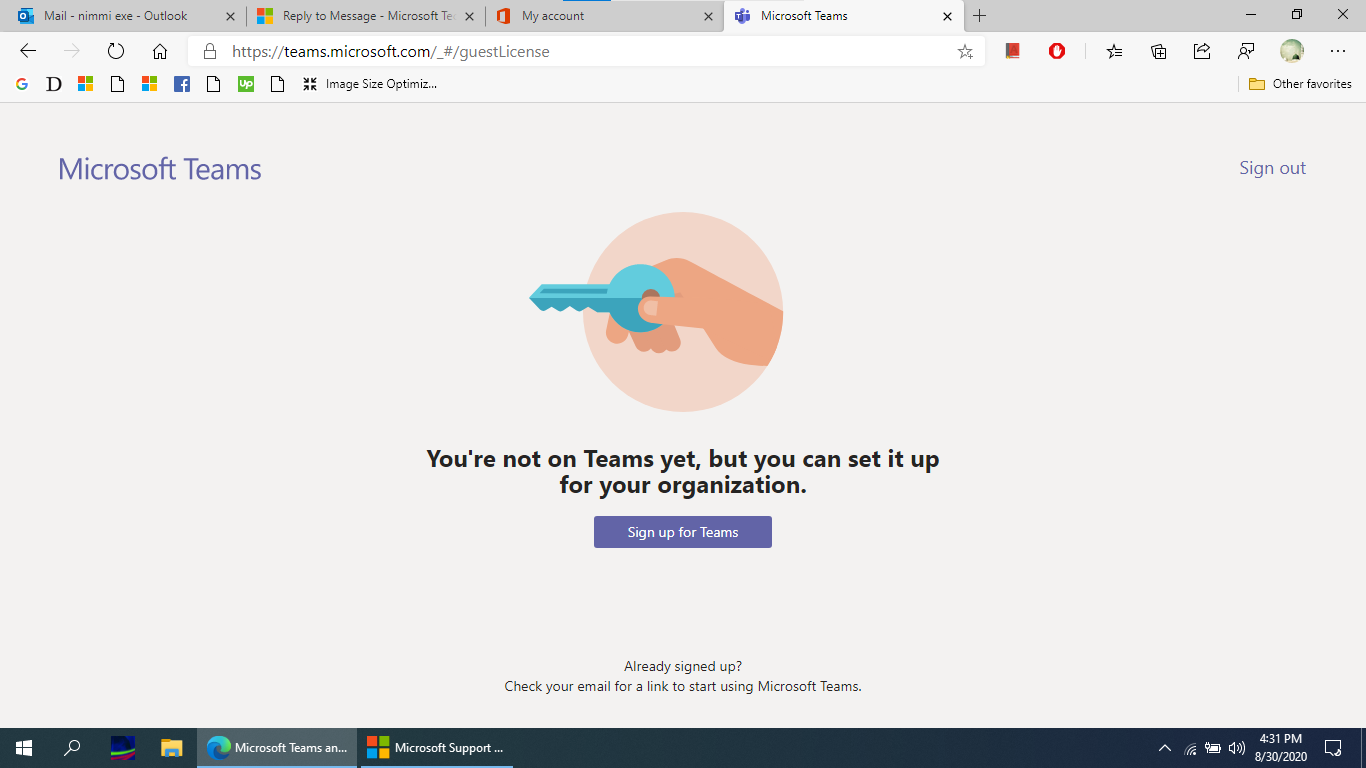
Task: Open the Other favorites folder
Action: [x=1300, y=84]
